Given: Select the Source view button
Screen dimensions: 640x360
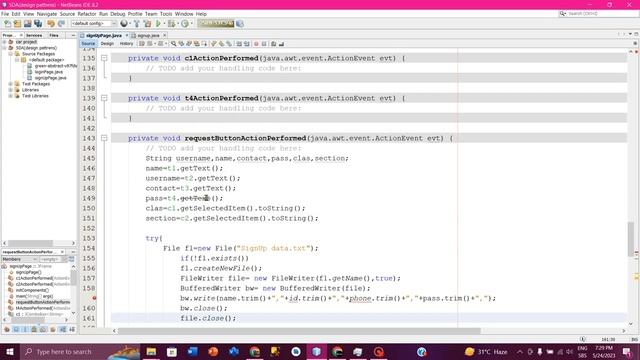Looking at the screenshot, I should (88, 44).
